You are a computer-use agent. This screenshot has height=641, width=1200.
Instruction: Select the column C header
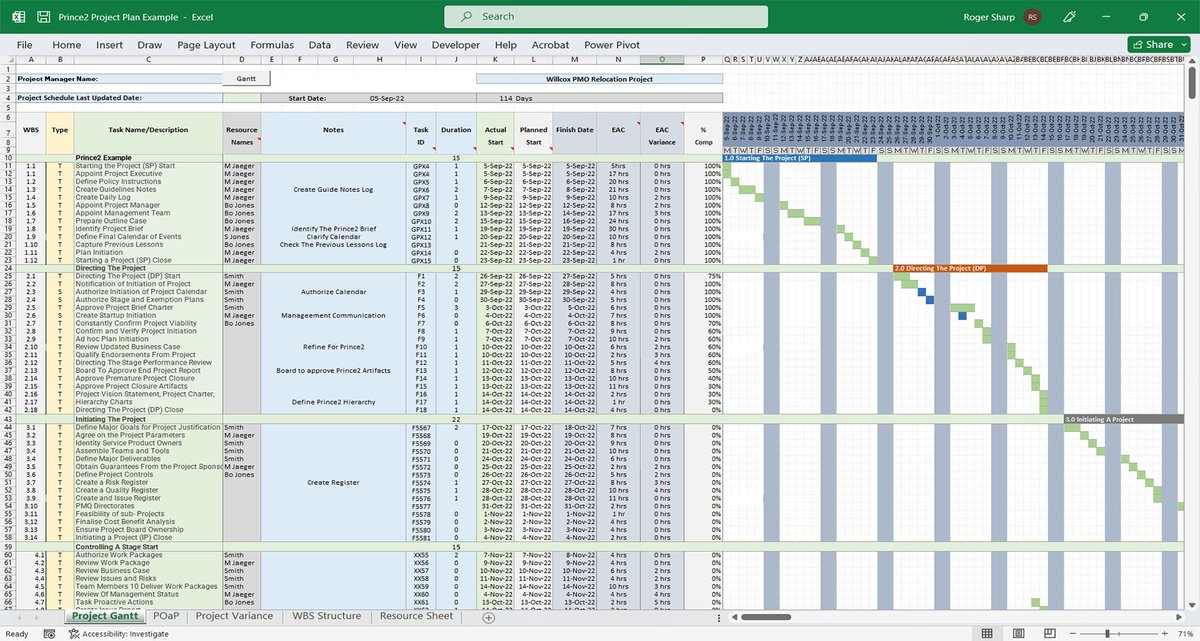pos(148,59)
